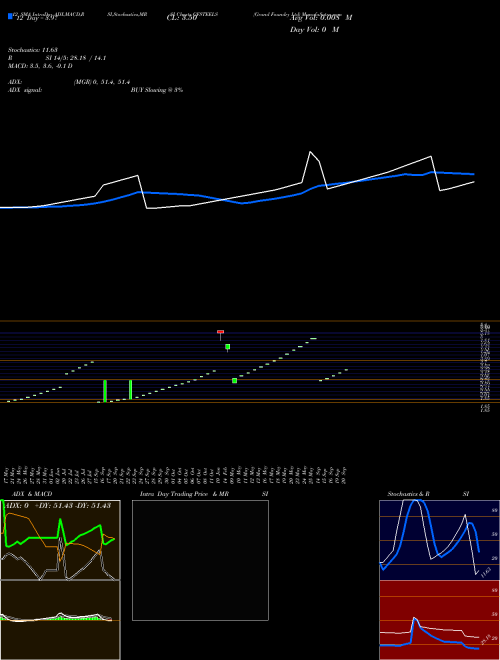The height and width of the screenshot is (660, 500).
Task: Click the second tall green volume bar
Action: (x=130, y=390)
